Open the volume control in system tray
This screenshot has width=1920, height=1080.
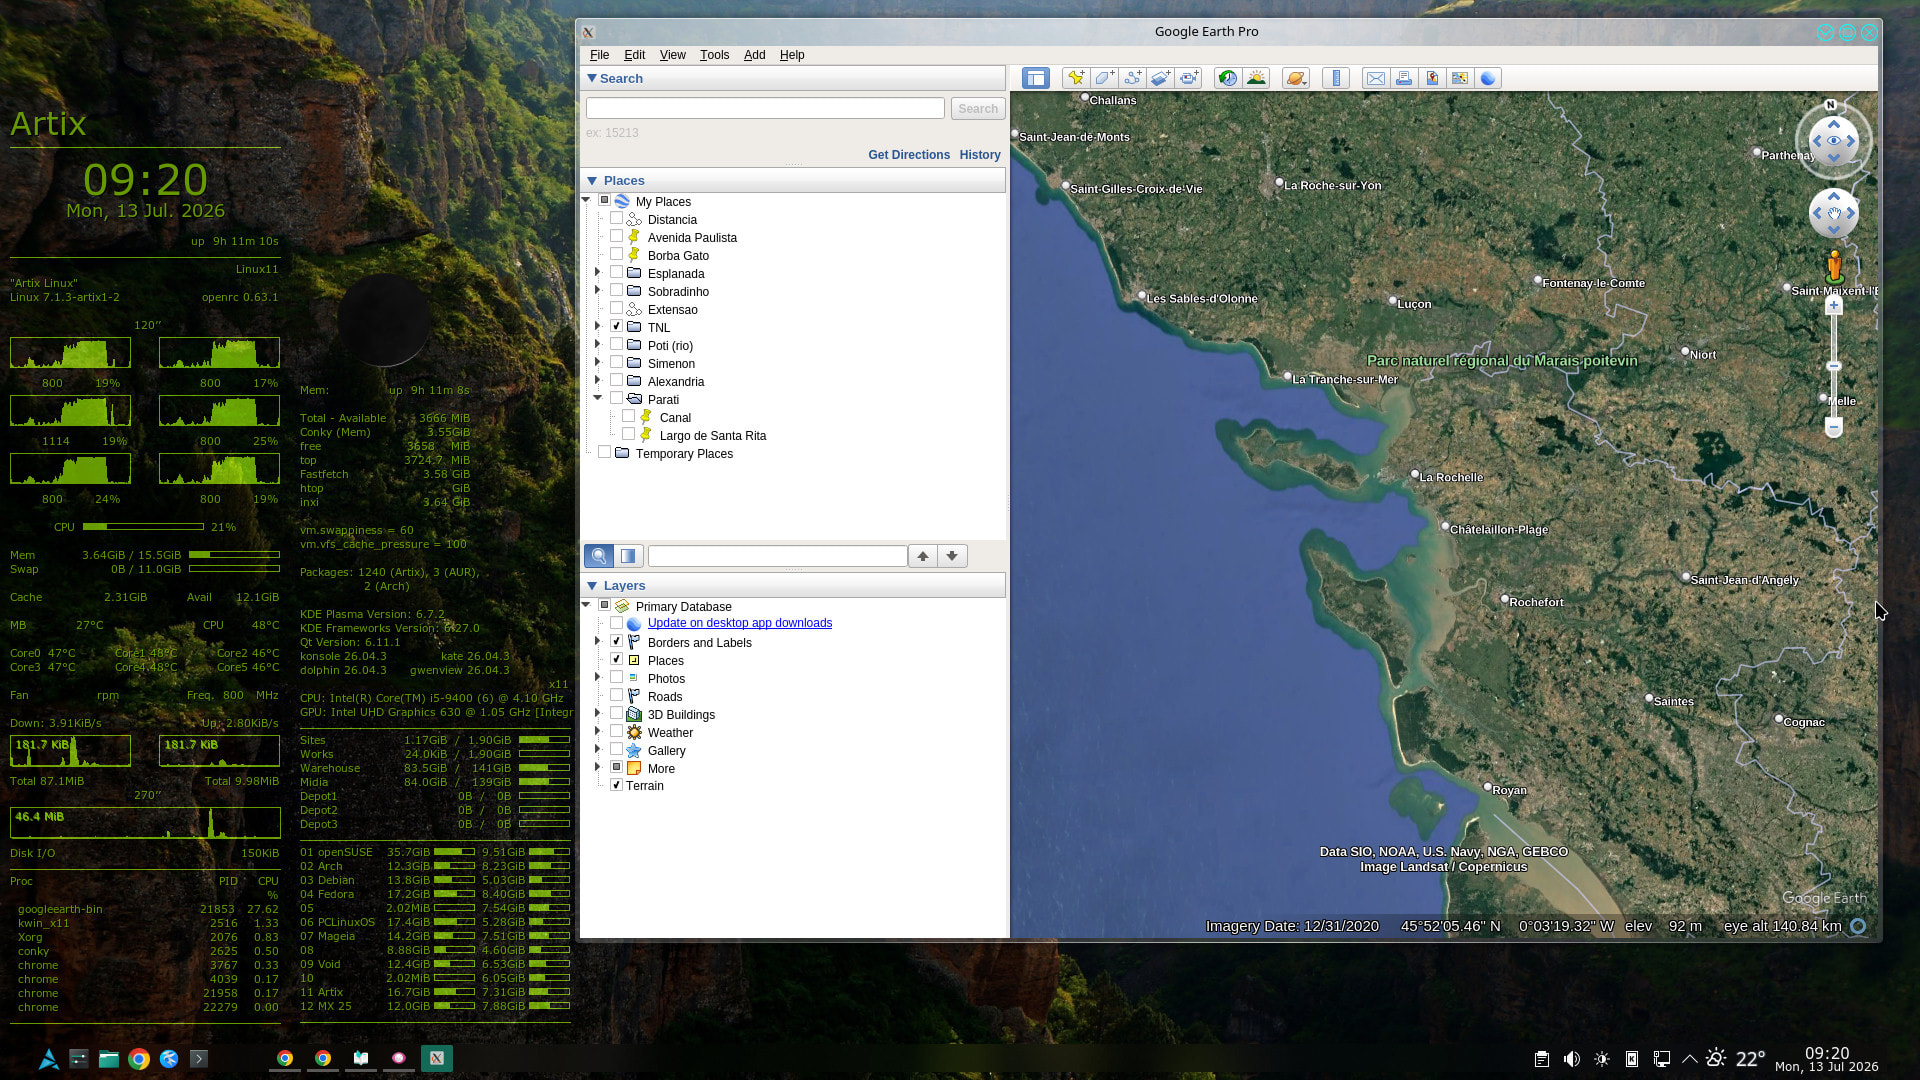pos(1572,1059)
